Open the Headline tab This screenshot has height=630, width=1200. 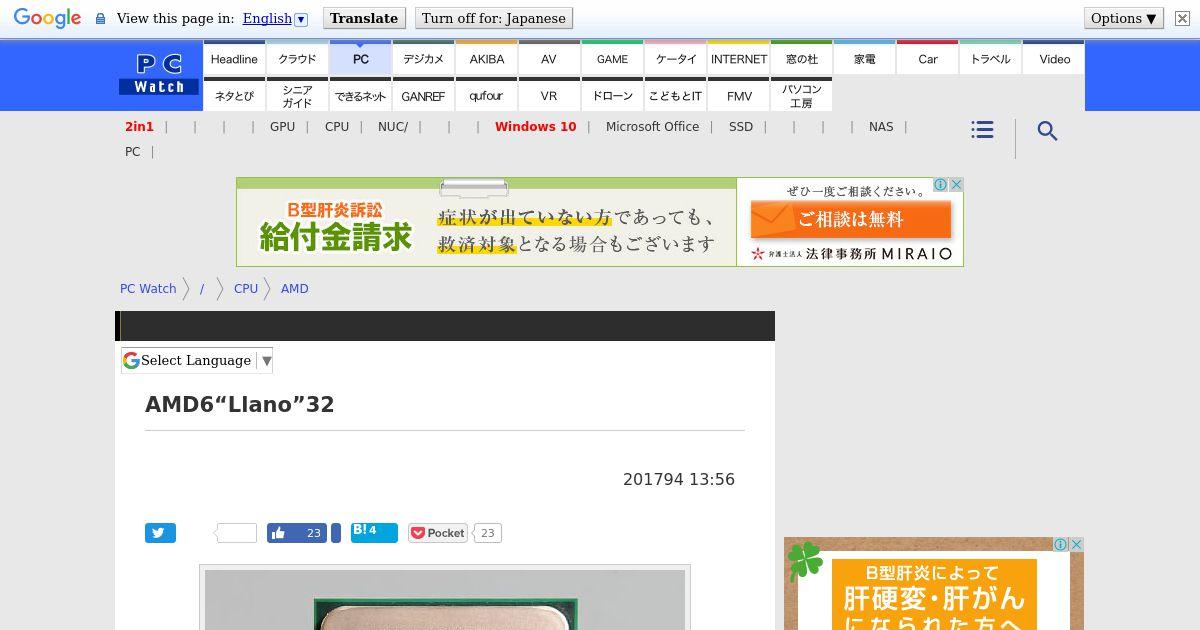(x=234, y=59)
